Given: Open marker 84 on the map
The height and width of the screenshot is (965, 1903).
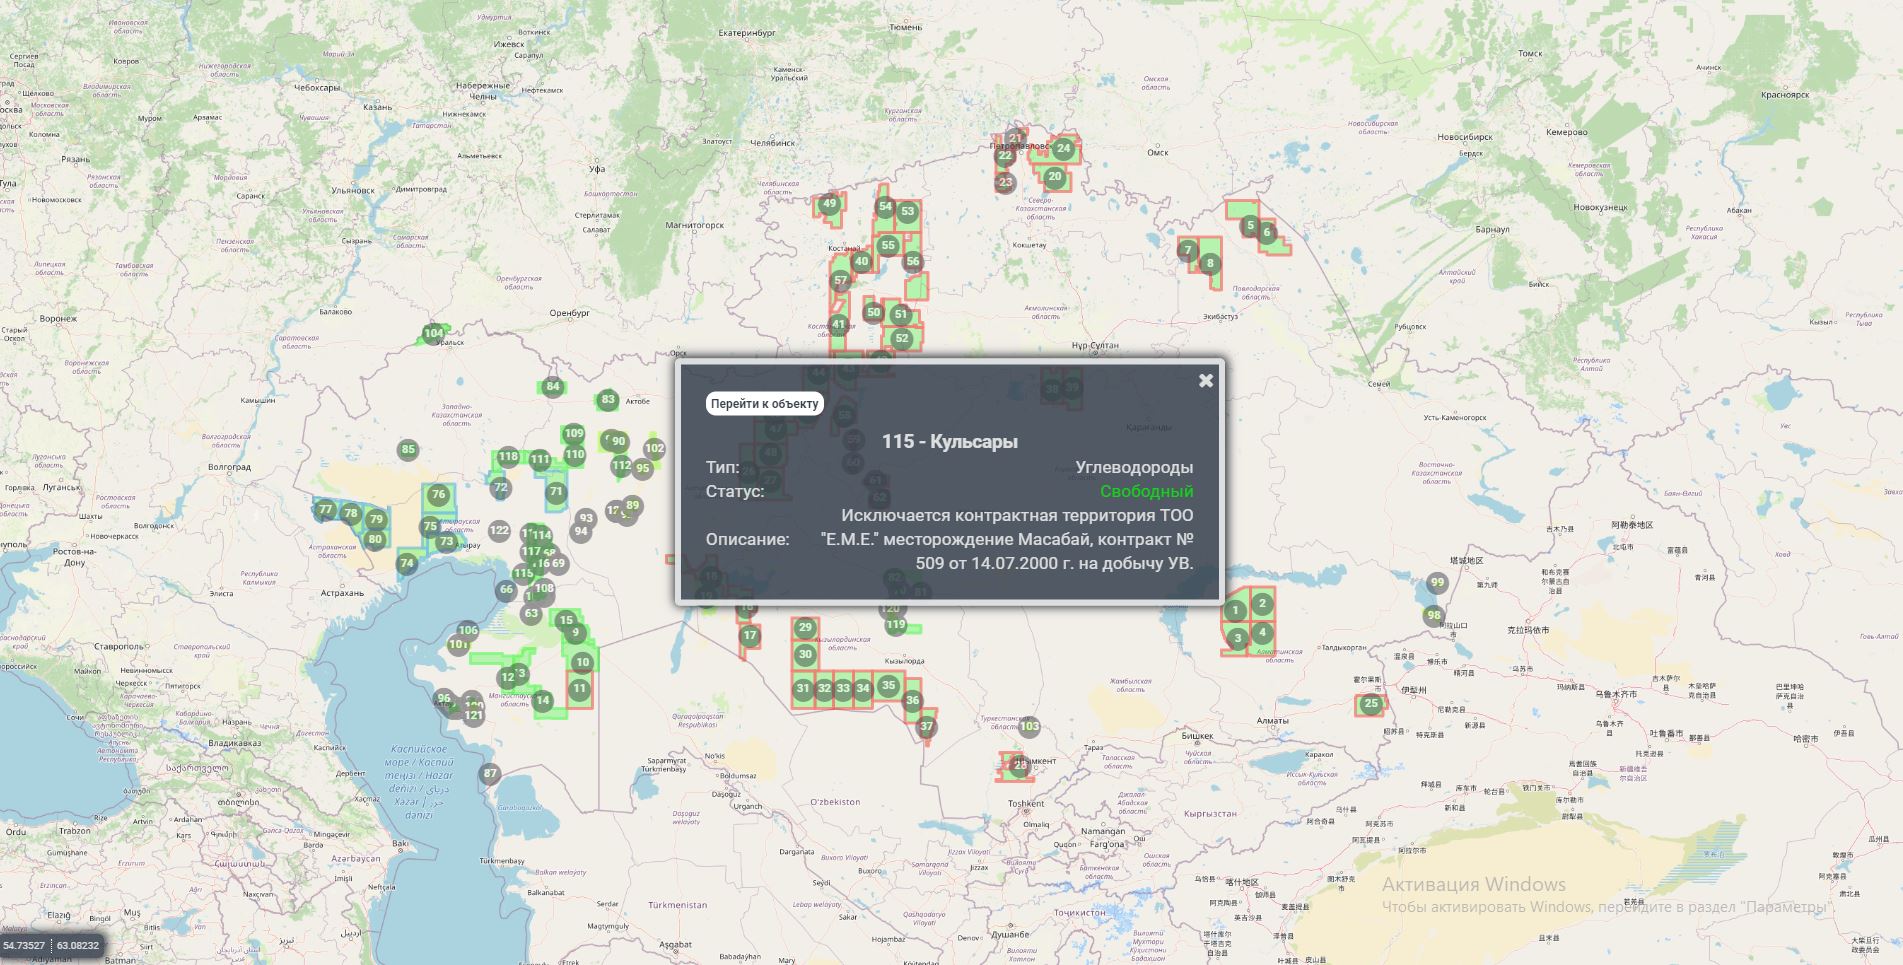Looking at the screenshot, I should point(552,387).
